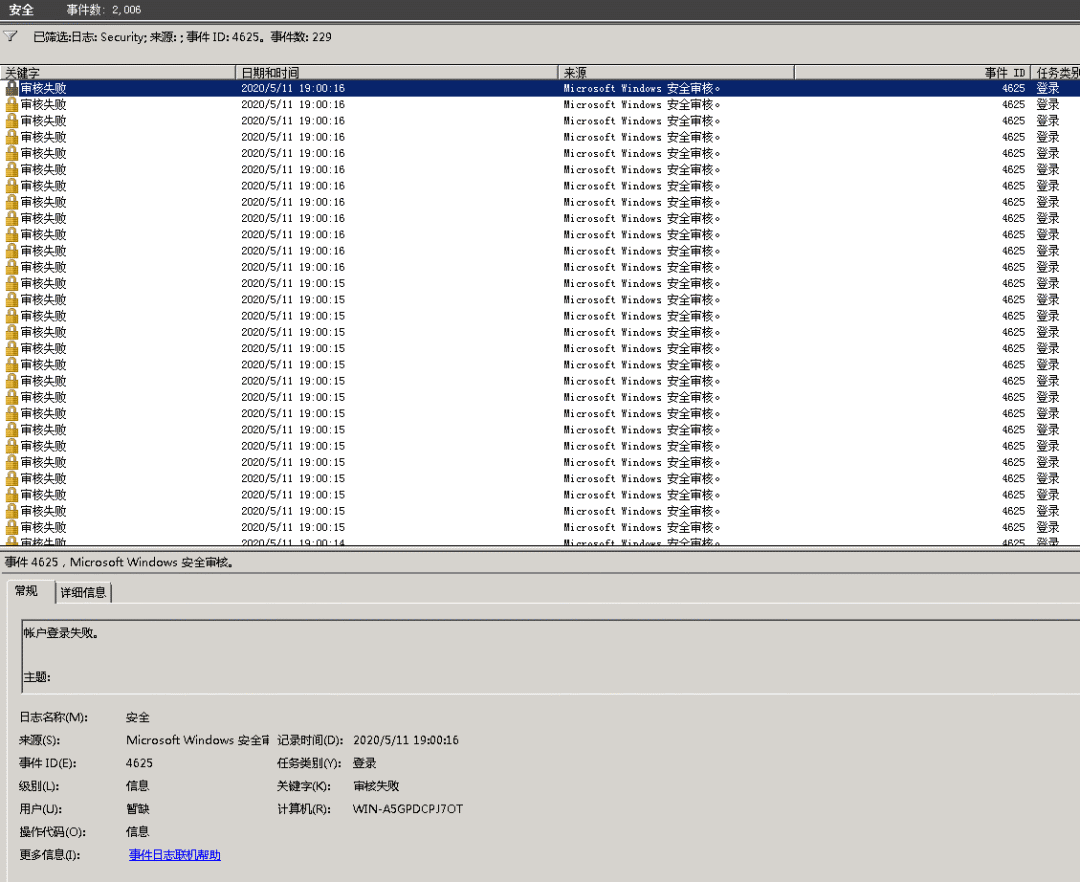
Task: Sort by the 关键字 column header
Action: tap(118, 72)
